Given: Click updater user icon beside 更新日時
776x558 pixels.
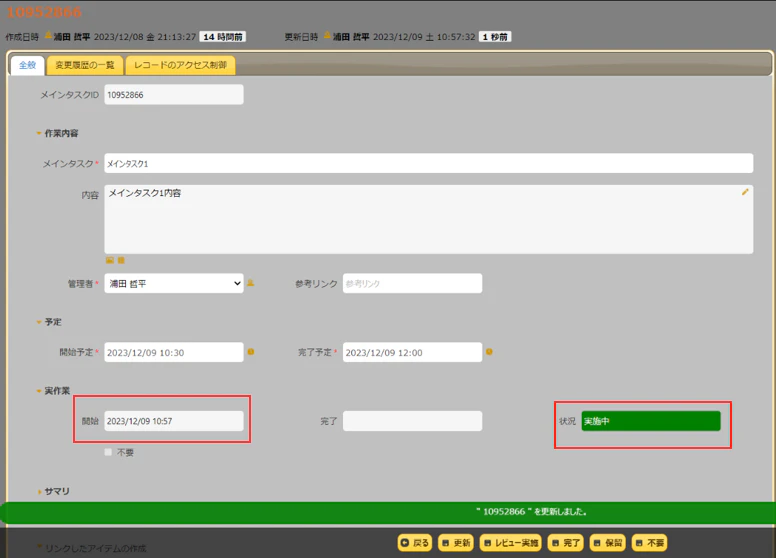Looking at the screenshot, I should click(x=328, y=36).
